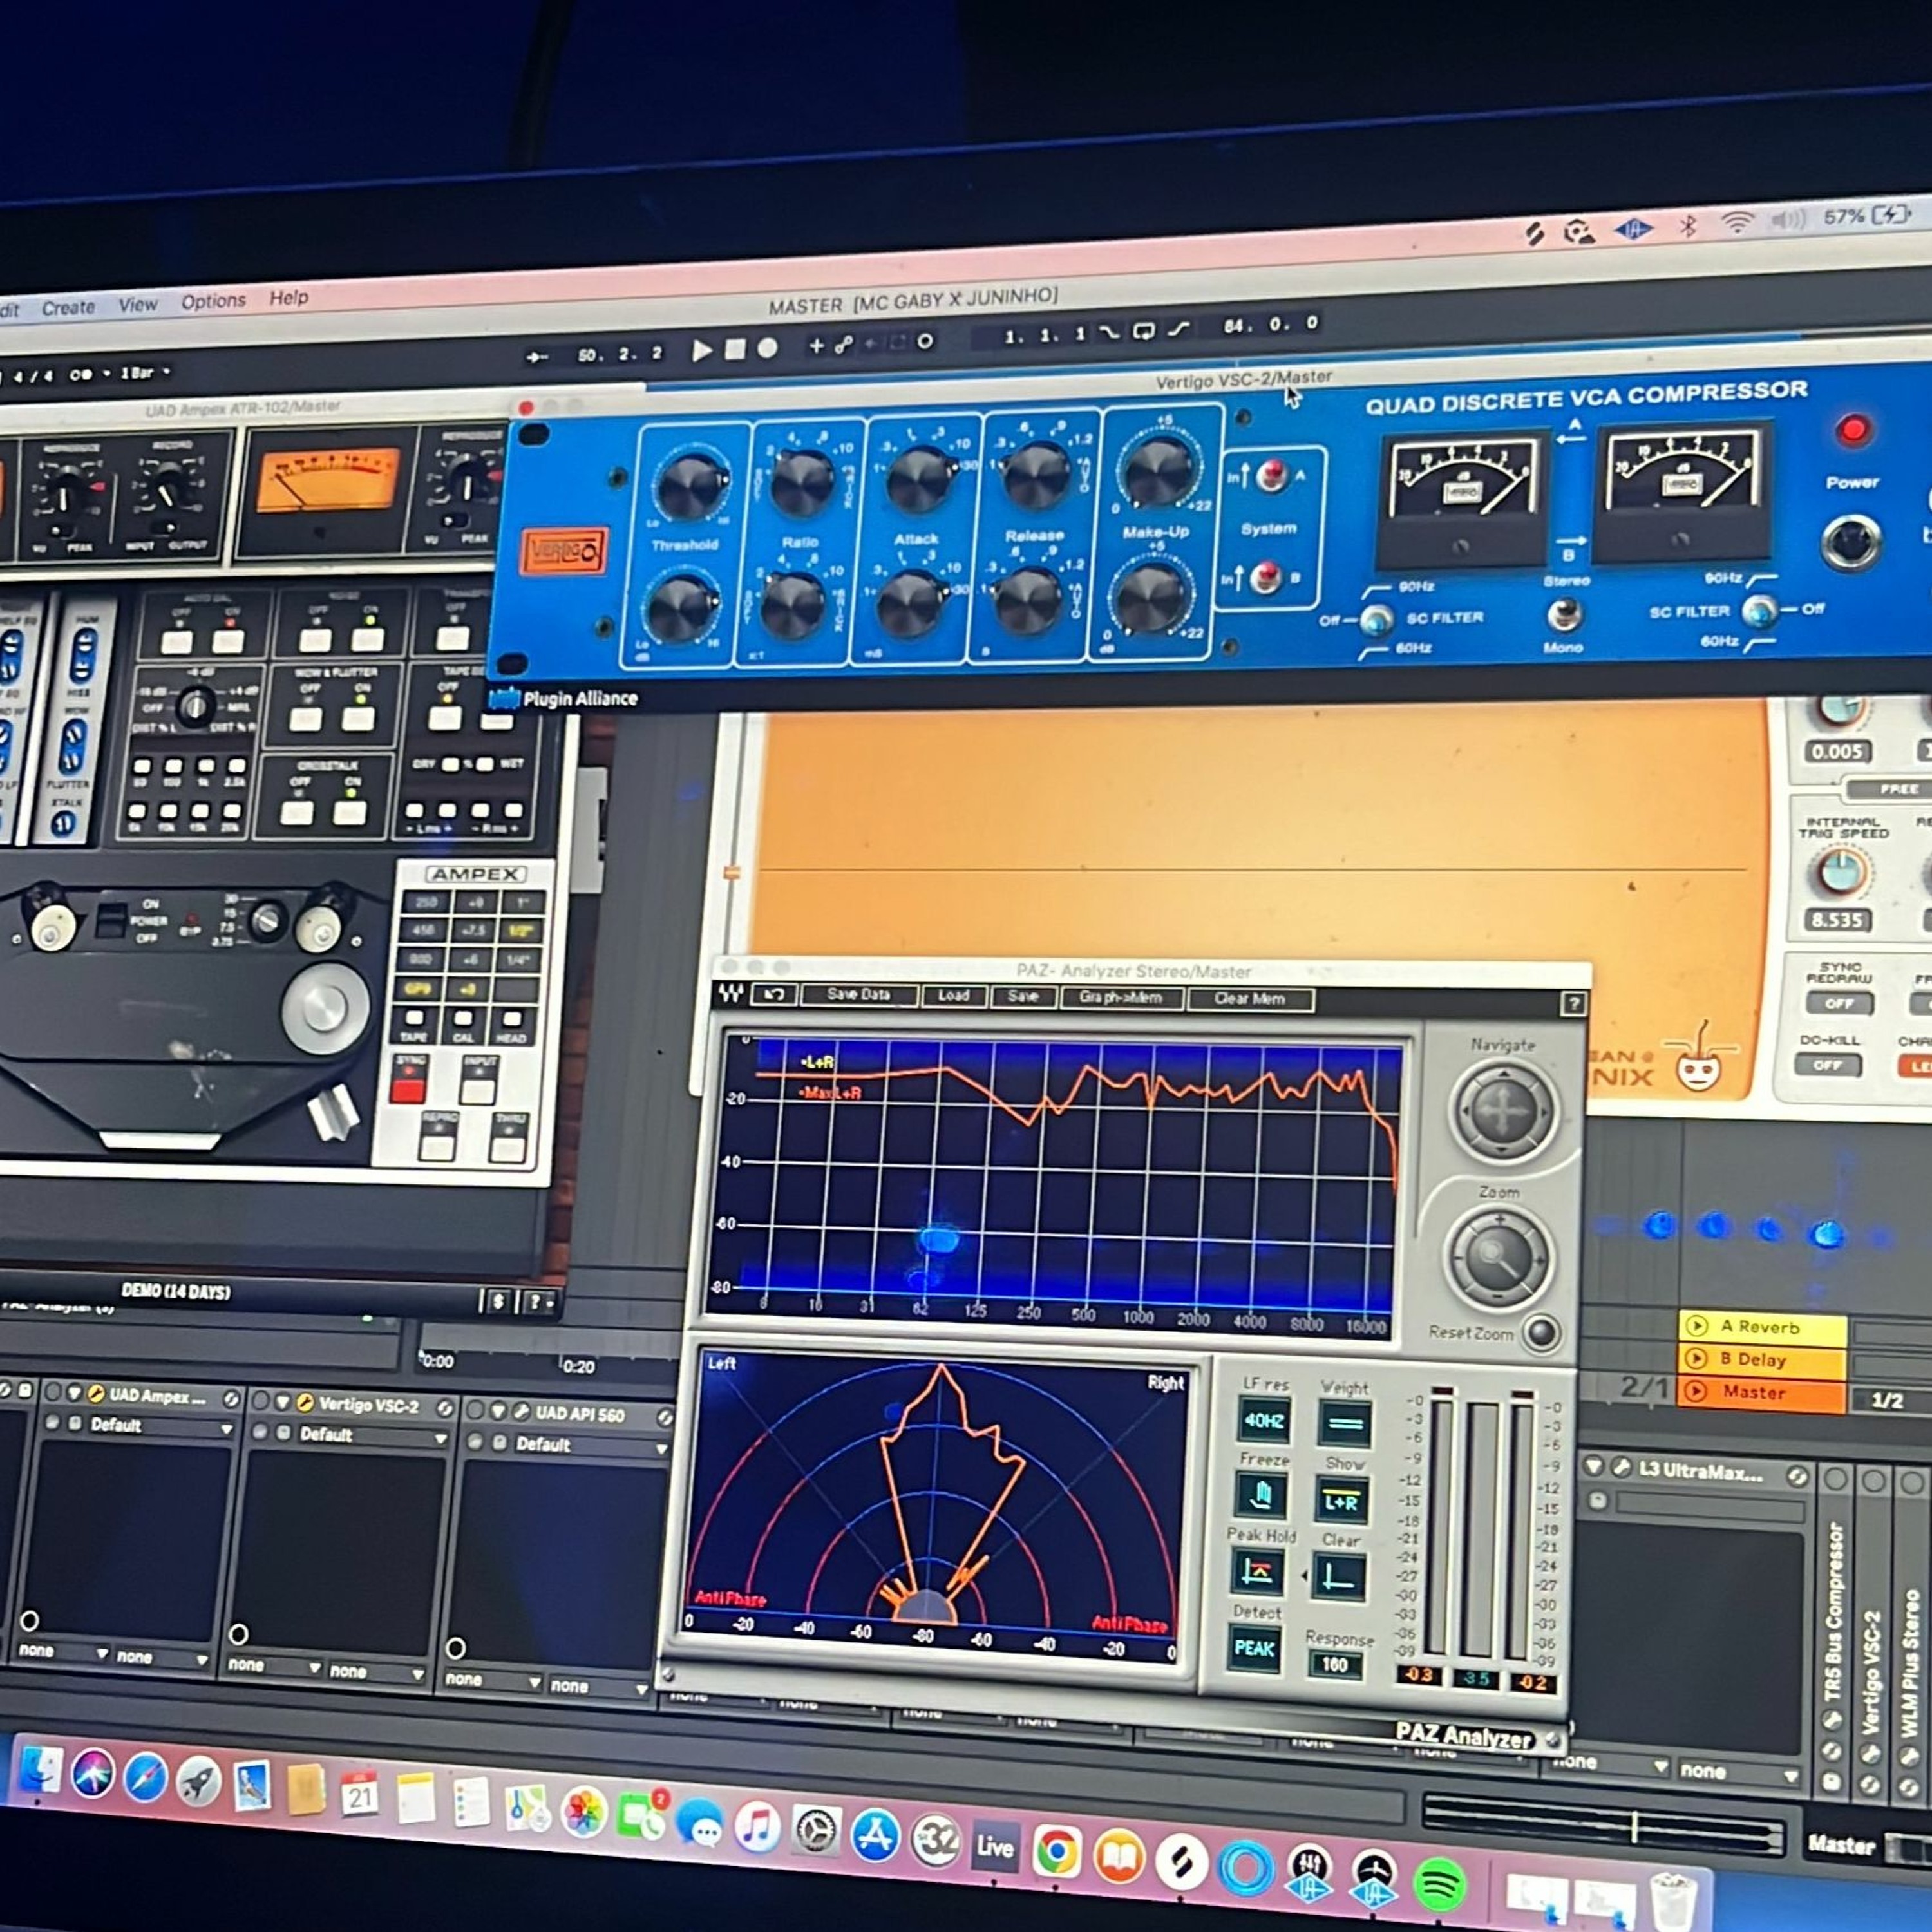This screenshot has width=1932, height=1932.
Task: Click the Vertigo VSC-2 device wrench icon
Action: (305, 1403)
